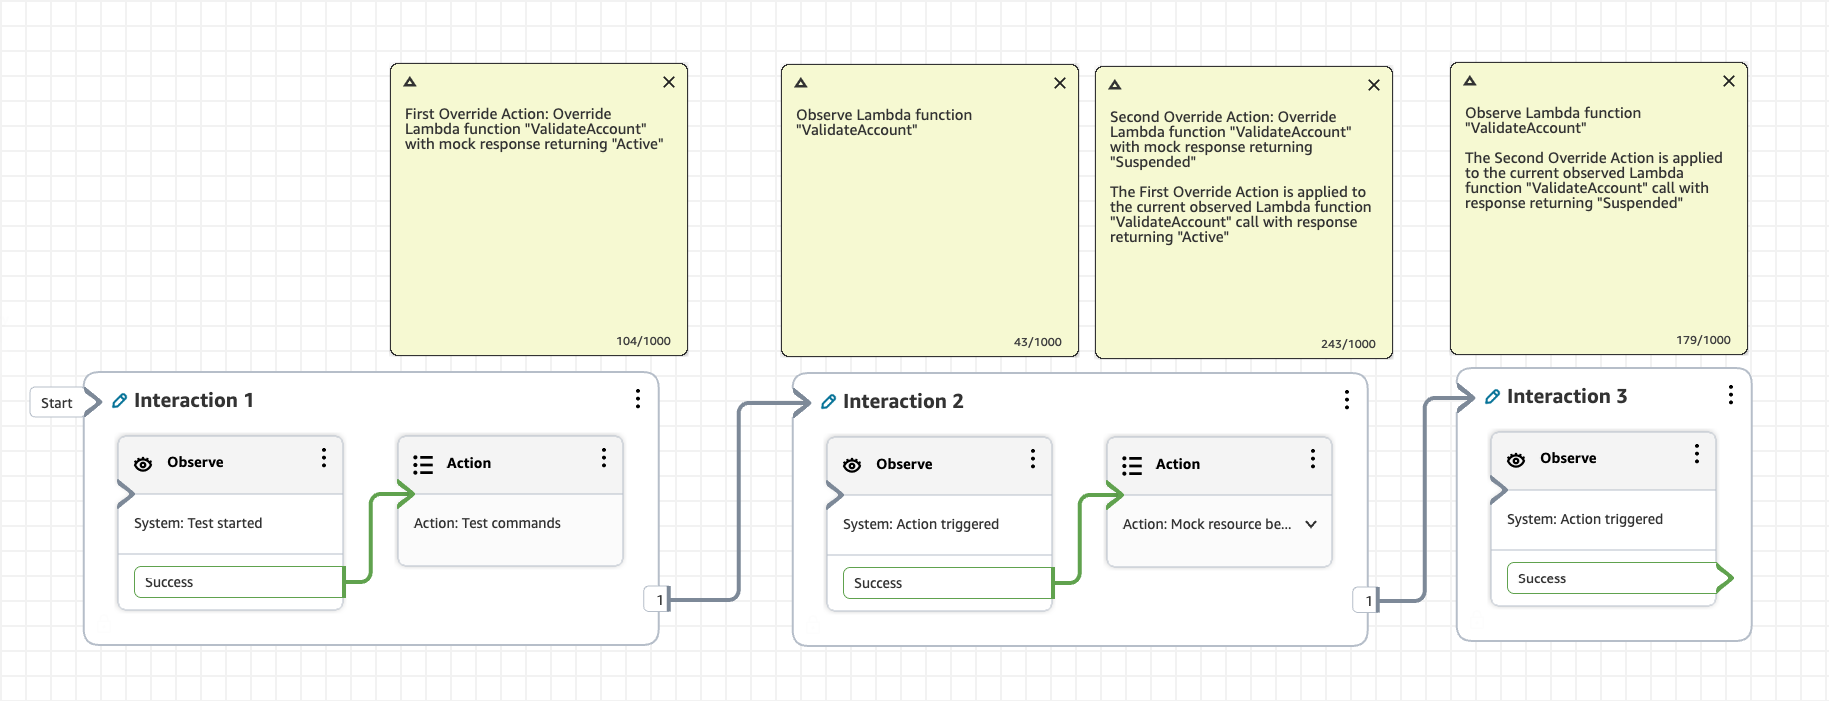Open Observe block menu in Interaction 3

point(1697,454)
